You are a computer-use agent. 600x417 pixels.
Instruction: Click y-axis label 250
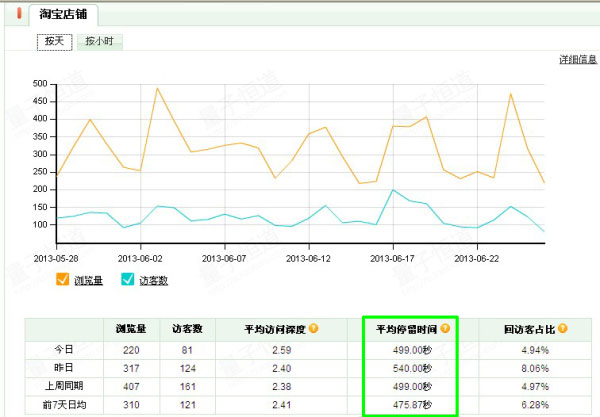pos(40,172)
